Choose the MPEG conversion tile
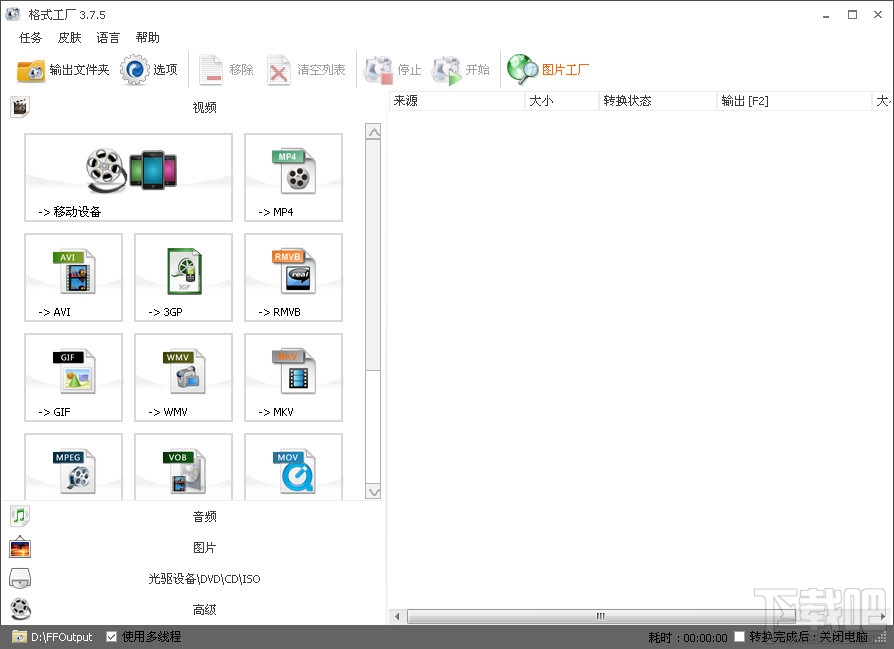894x649 pixels. coord(74,467)
